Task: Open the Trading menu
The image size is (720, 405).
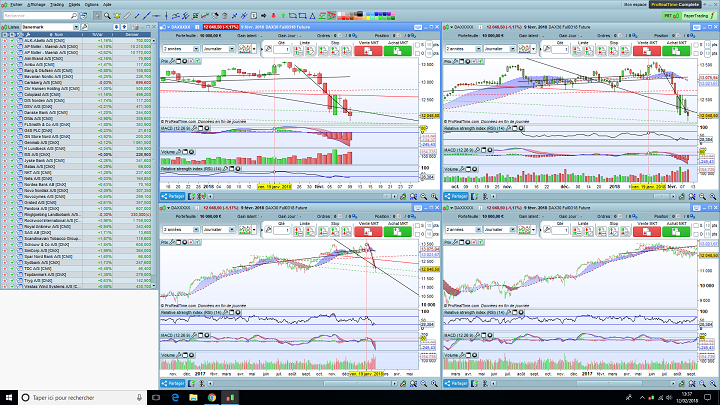Action: tap(57, 5)
